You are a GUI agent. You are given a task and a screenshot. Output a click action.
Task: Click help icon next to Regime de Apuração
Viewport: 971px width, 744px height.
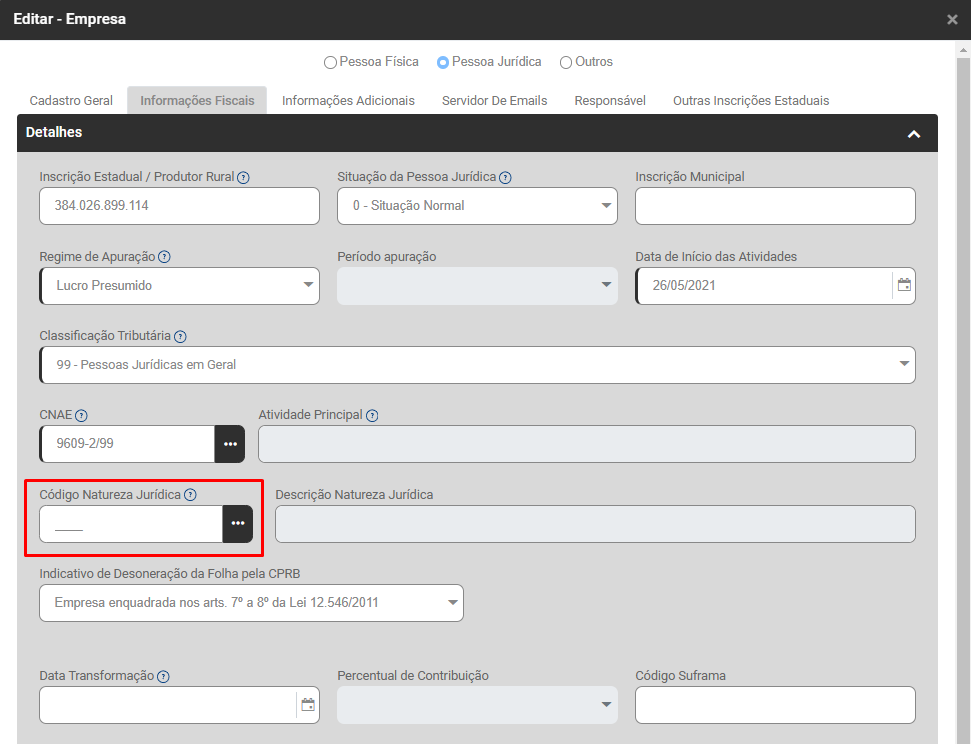[164, 257]
